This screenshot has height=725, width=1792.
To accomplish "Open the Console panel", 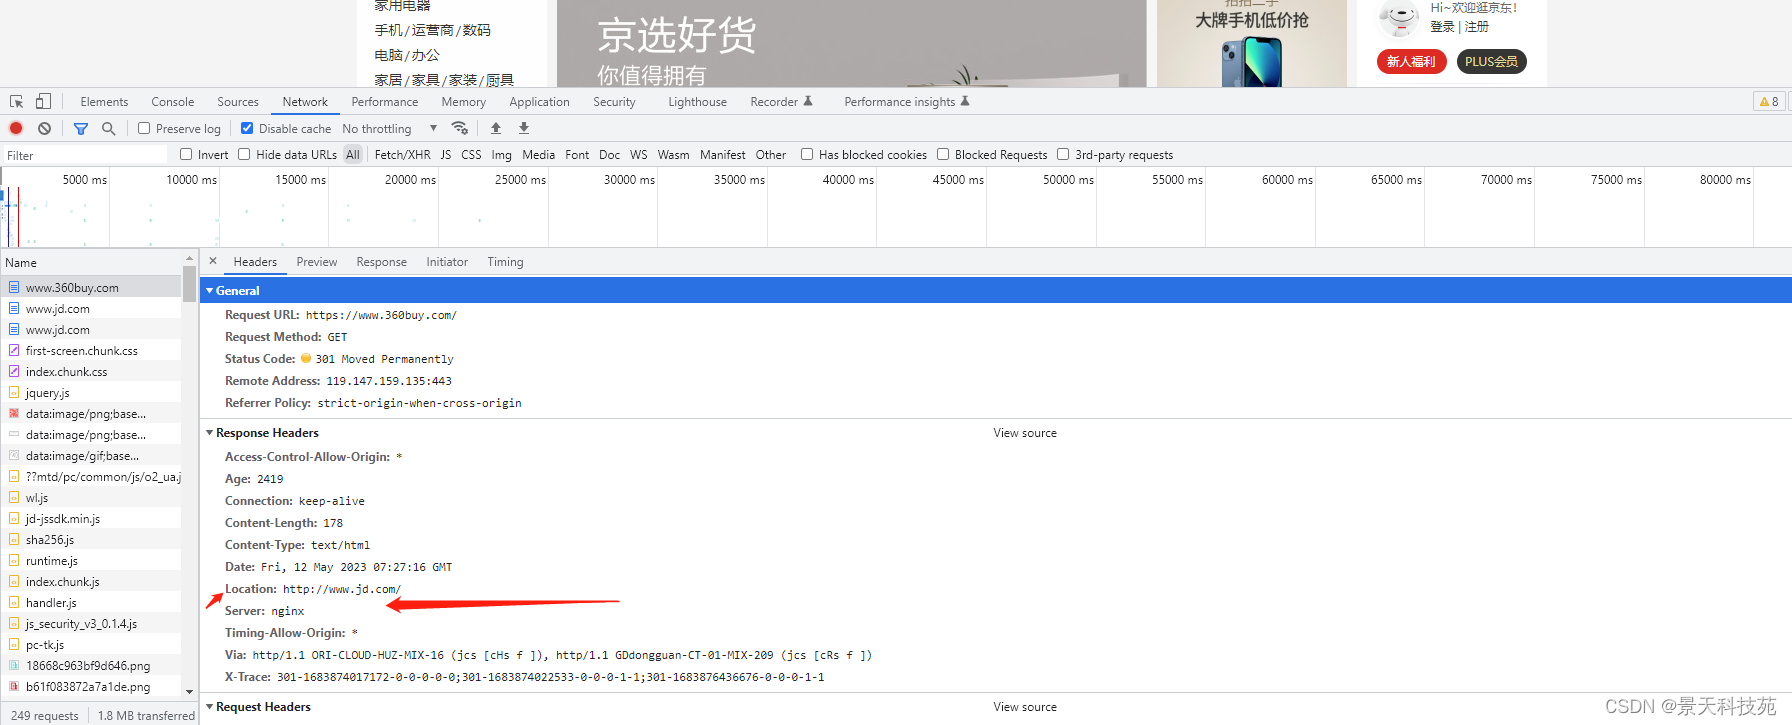I will point(173,102).
